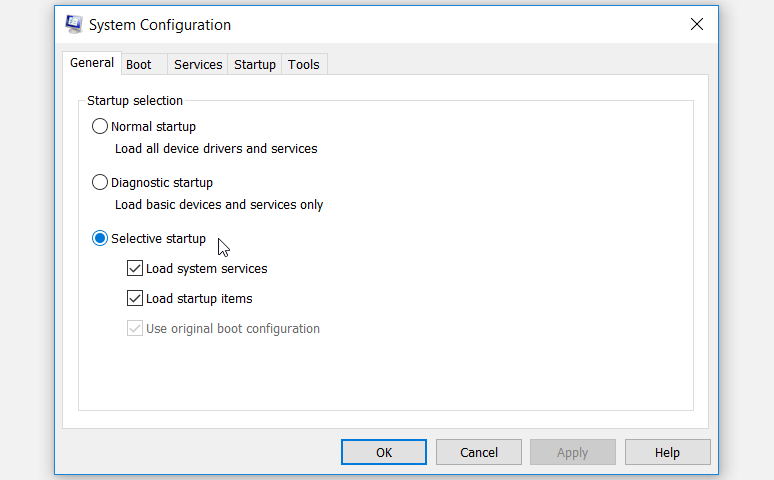Click the 'Load all device drivers and services' description

[x=216, y=149]
